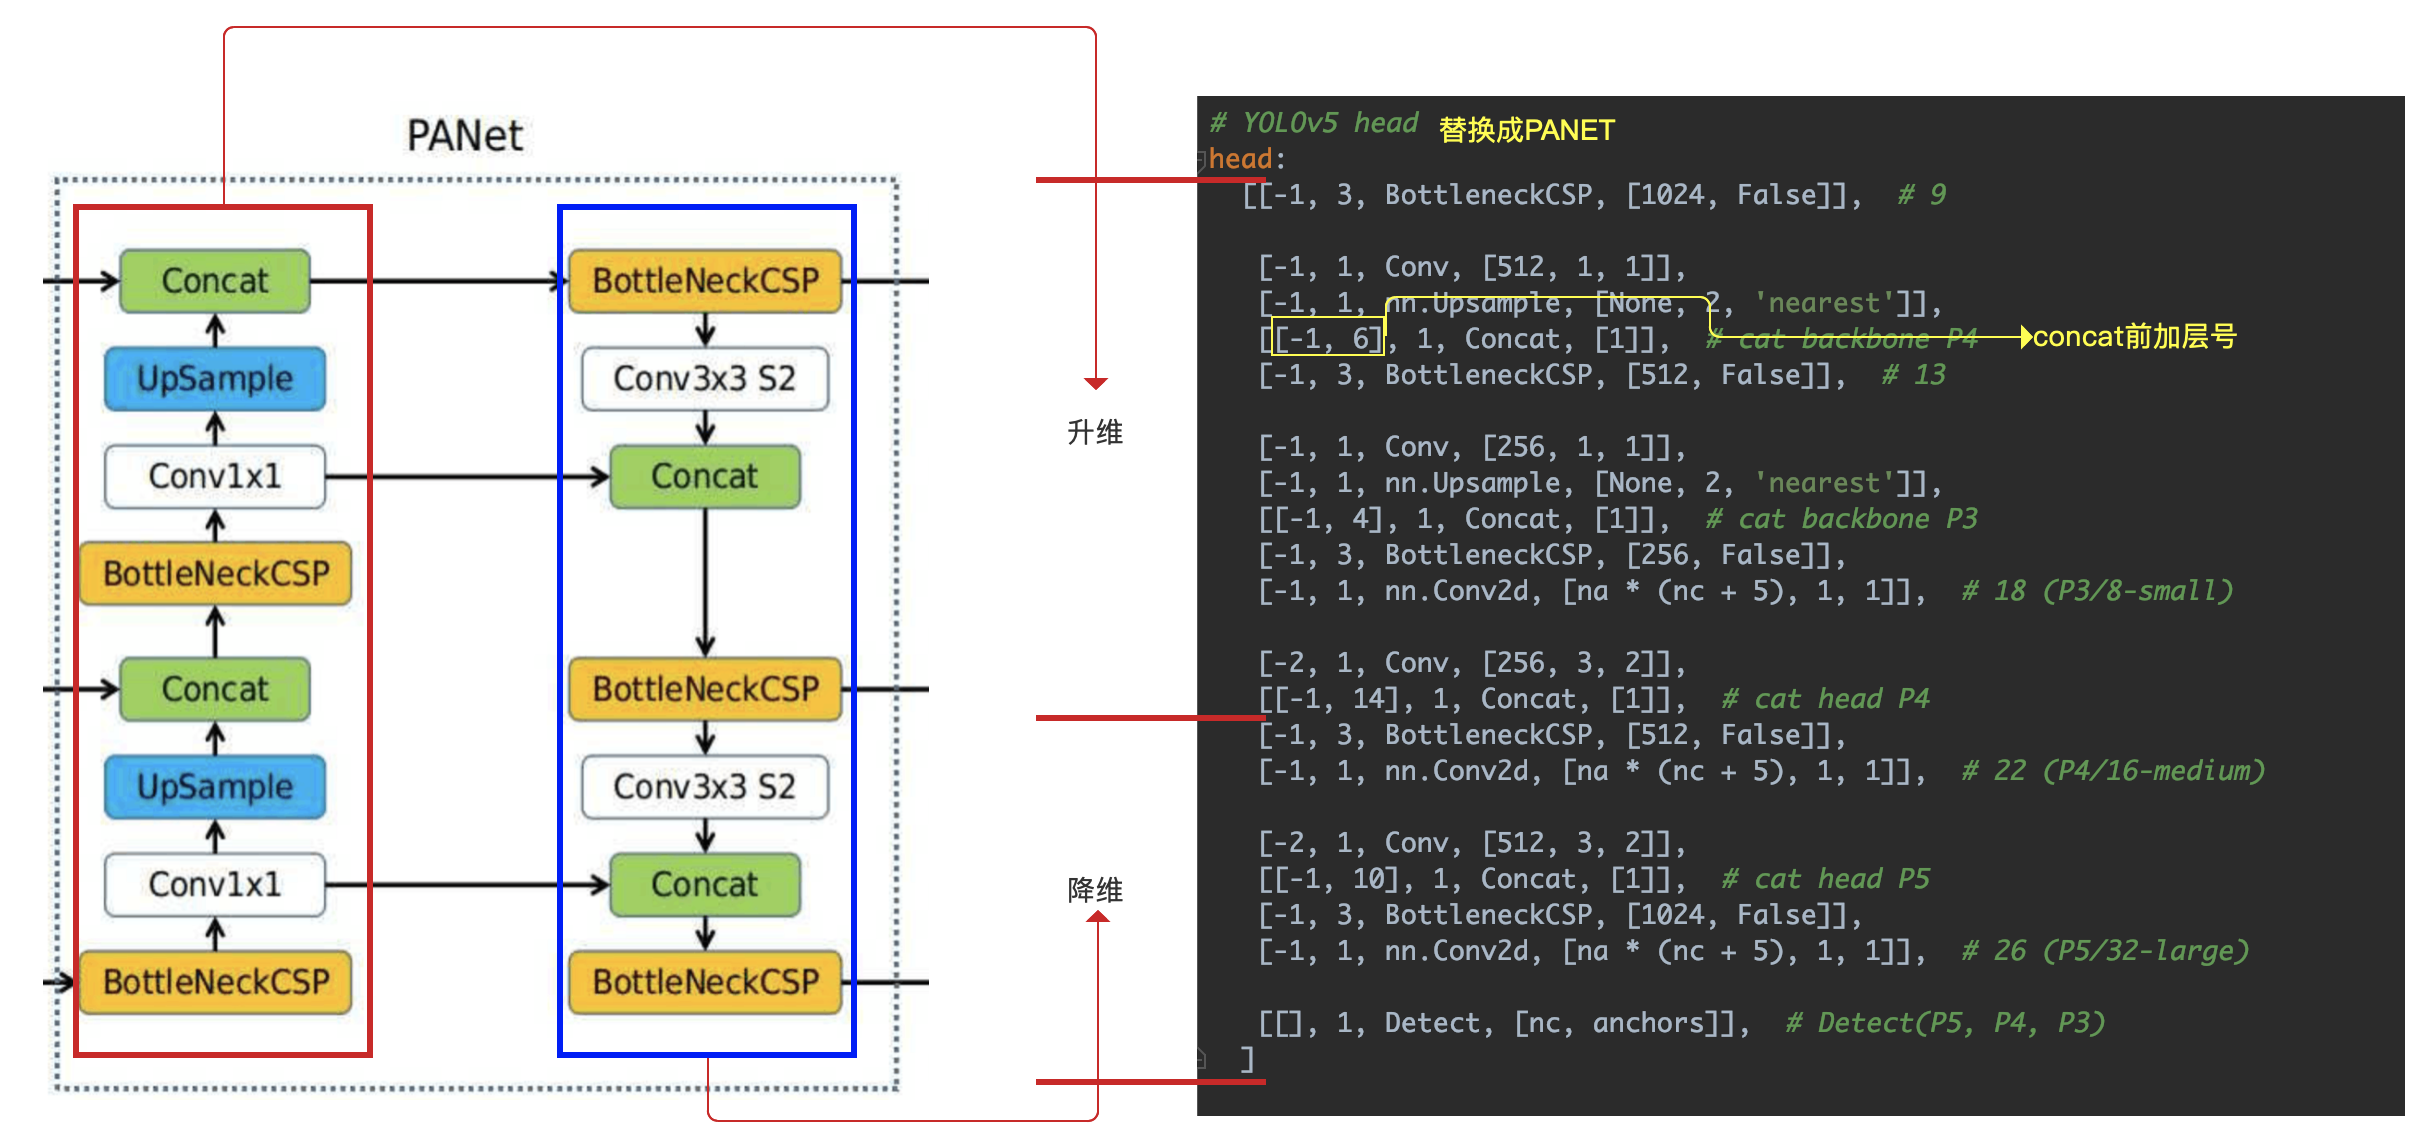
Task: Click the concat前加层号 annotation text
Action: [2134, 337]
